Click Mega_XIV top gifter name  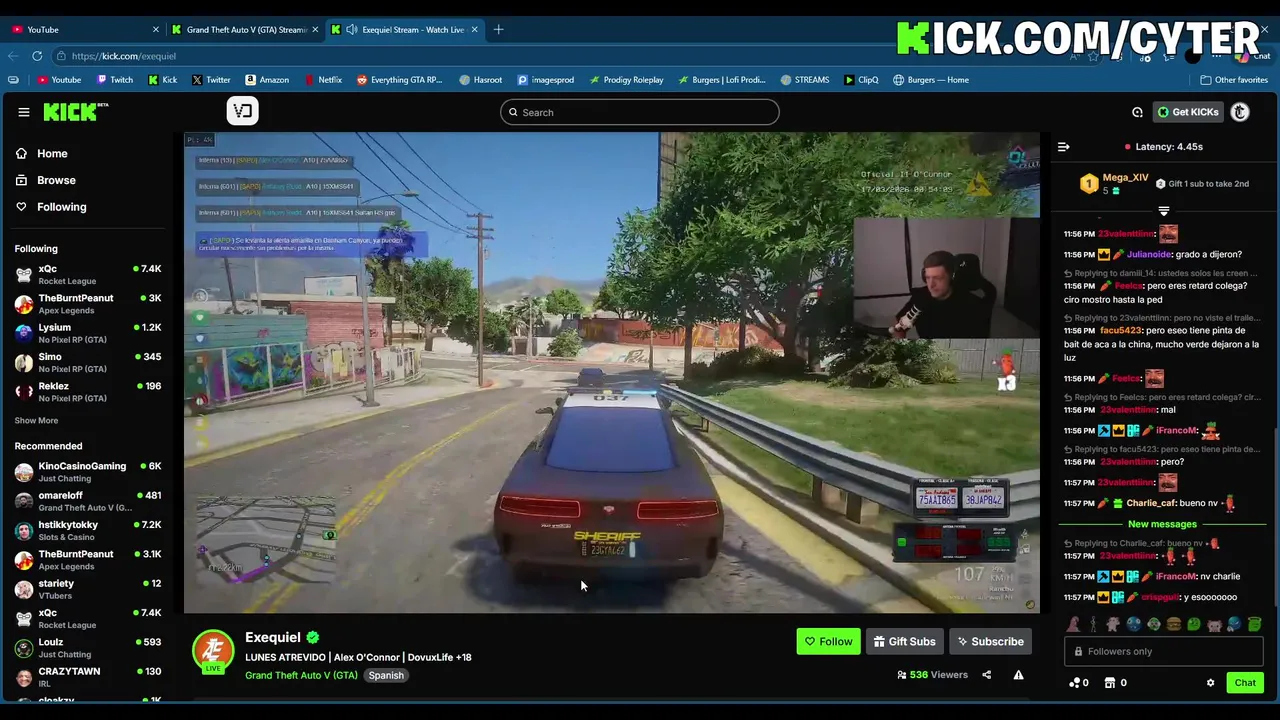click(x=1125, y=178)
